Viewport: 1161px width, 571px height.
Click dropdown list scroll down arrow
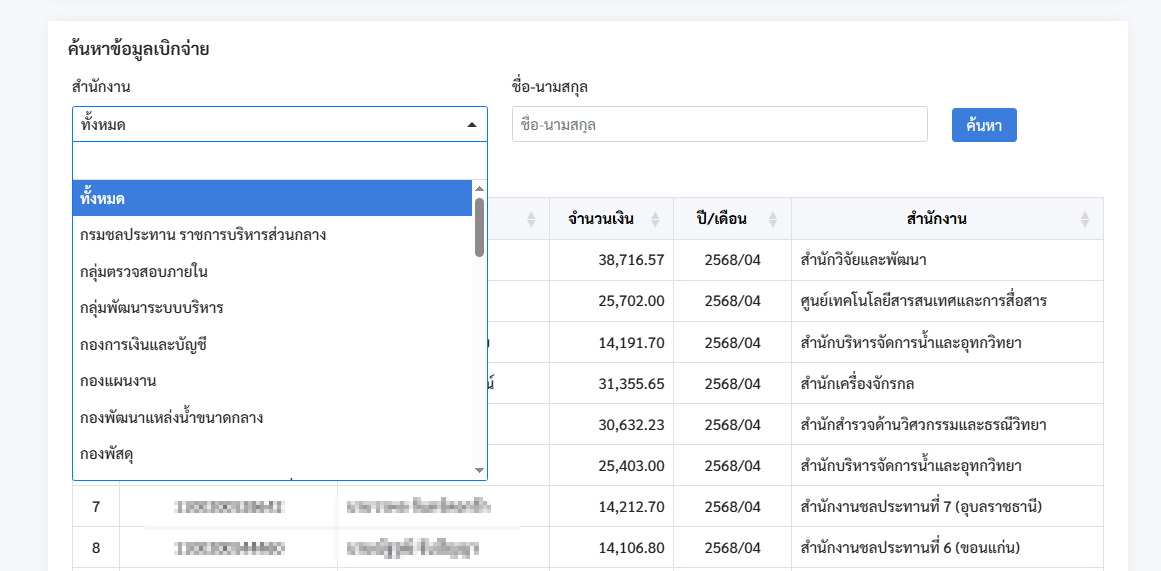pyautogui.click(x=479, y=470)
